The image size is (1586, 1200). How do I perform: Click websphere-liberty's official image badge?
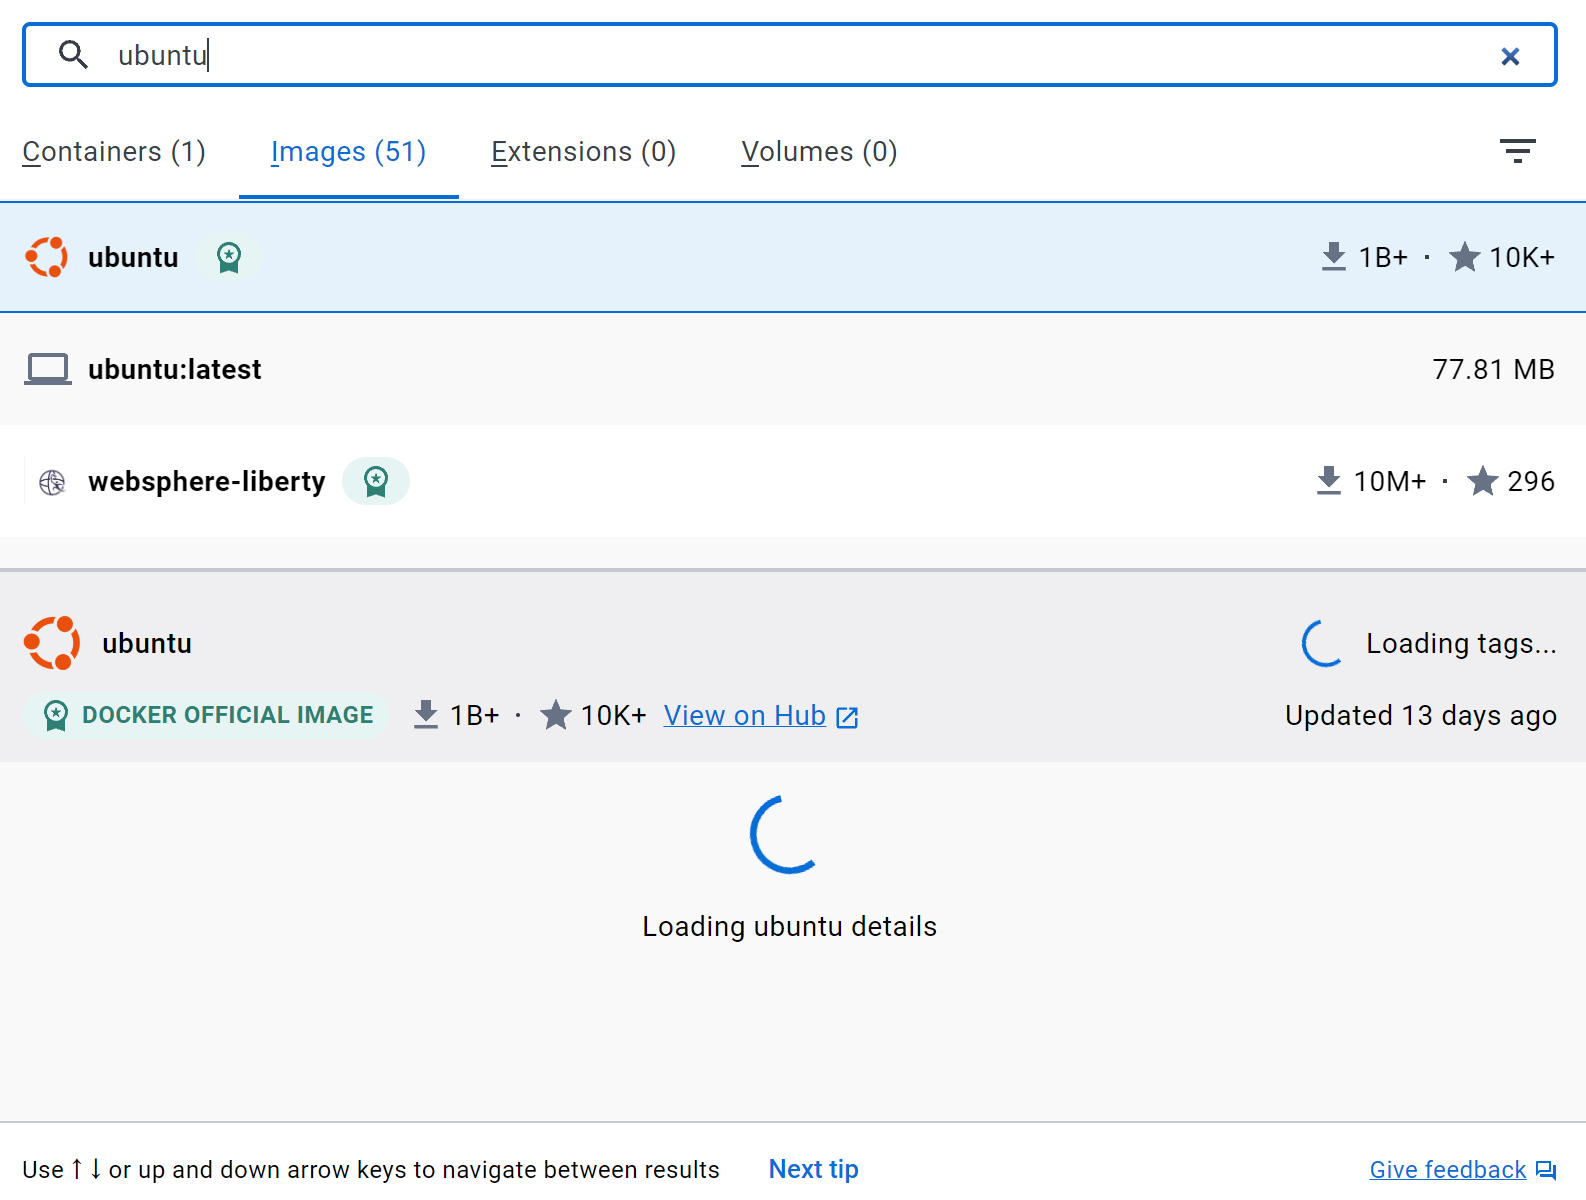click(x=376, y=481)
